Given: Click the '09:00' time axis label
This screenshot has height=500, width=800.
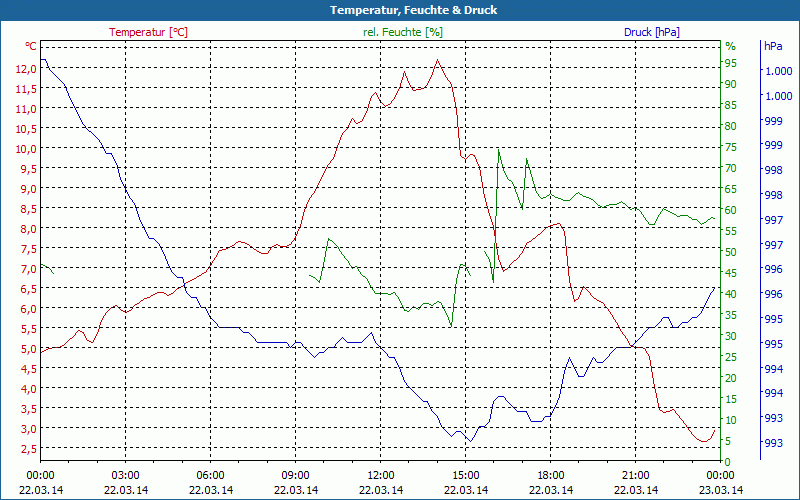Looking at the screenshot, I should coord(295,476).
